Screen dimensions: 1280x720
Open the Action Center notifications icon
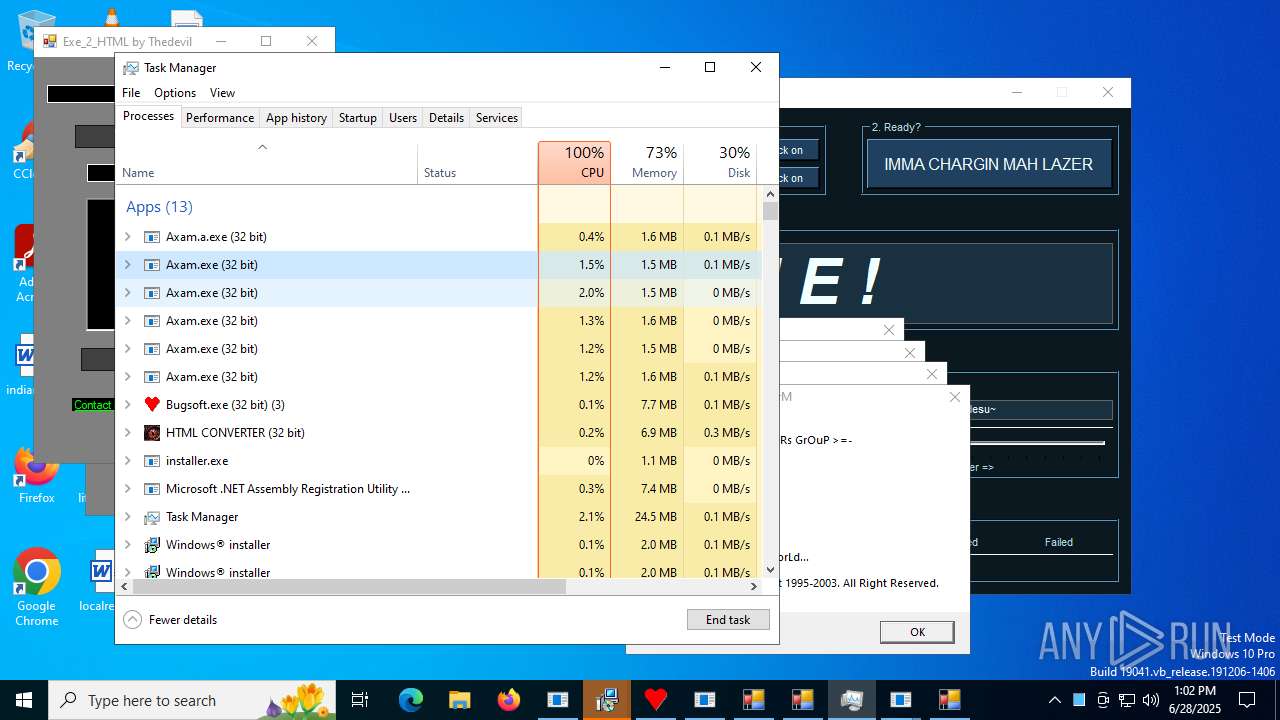click(x=1247, y=700)
